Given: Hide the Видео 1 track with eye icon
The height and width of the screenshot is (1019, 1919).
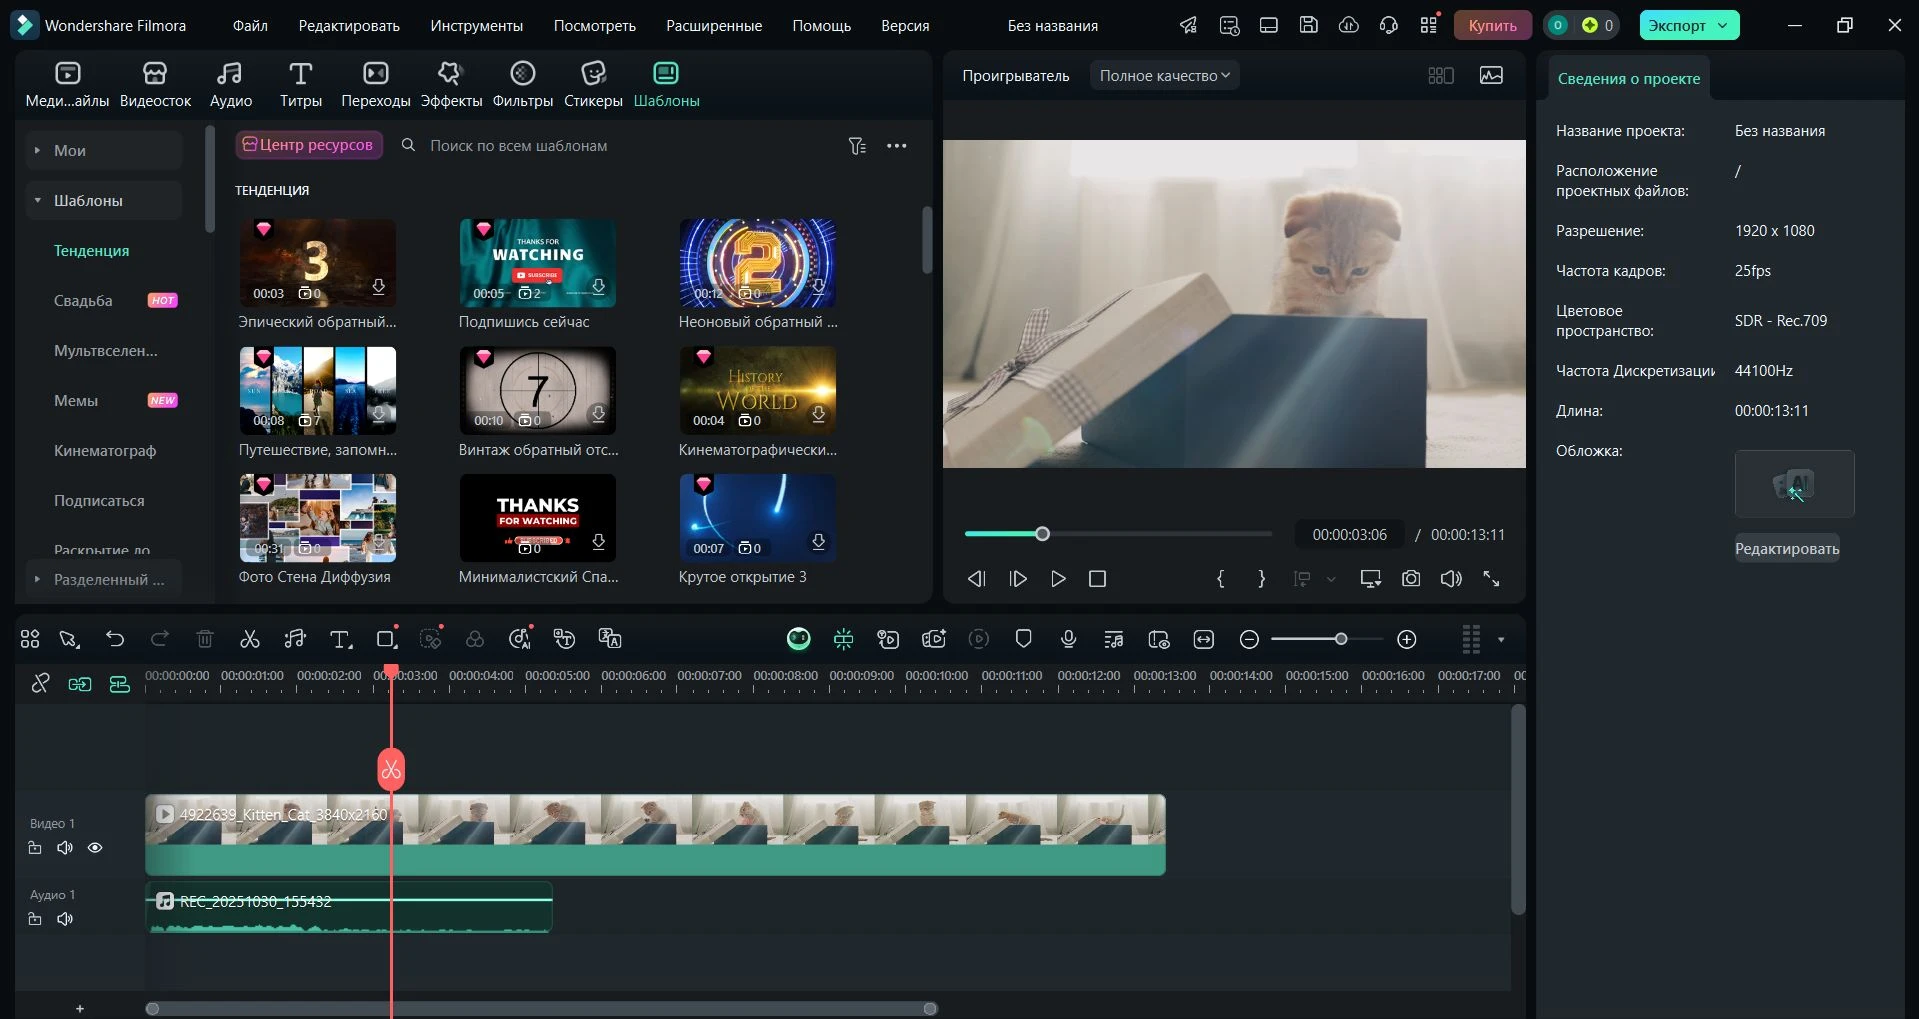Looking at the screenshot, I should point(95,848).
